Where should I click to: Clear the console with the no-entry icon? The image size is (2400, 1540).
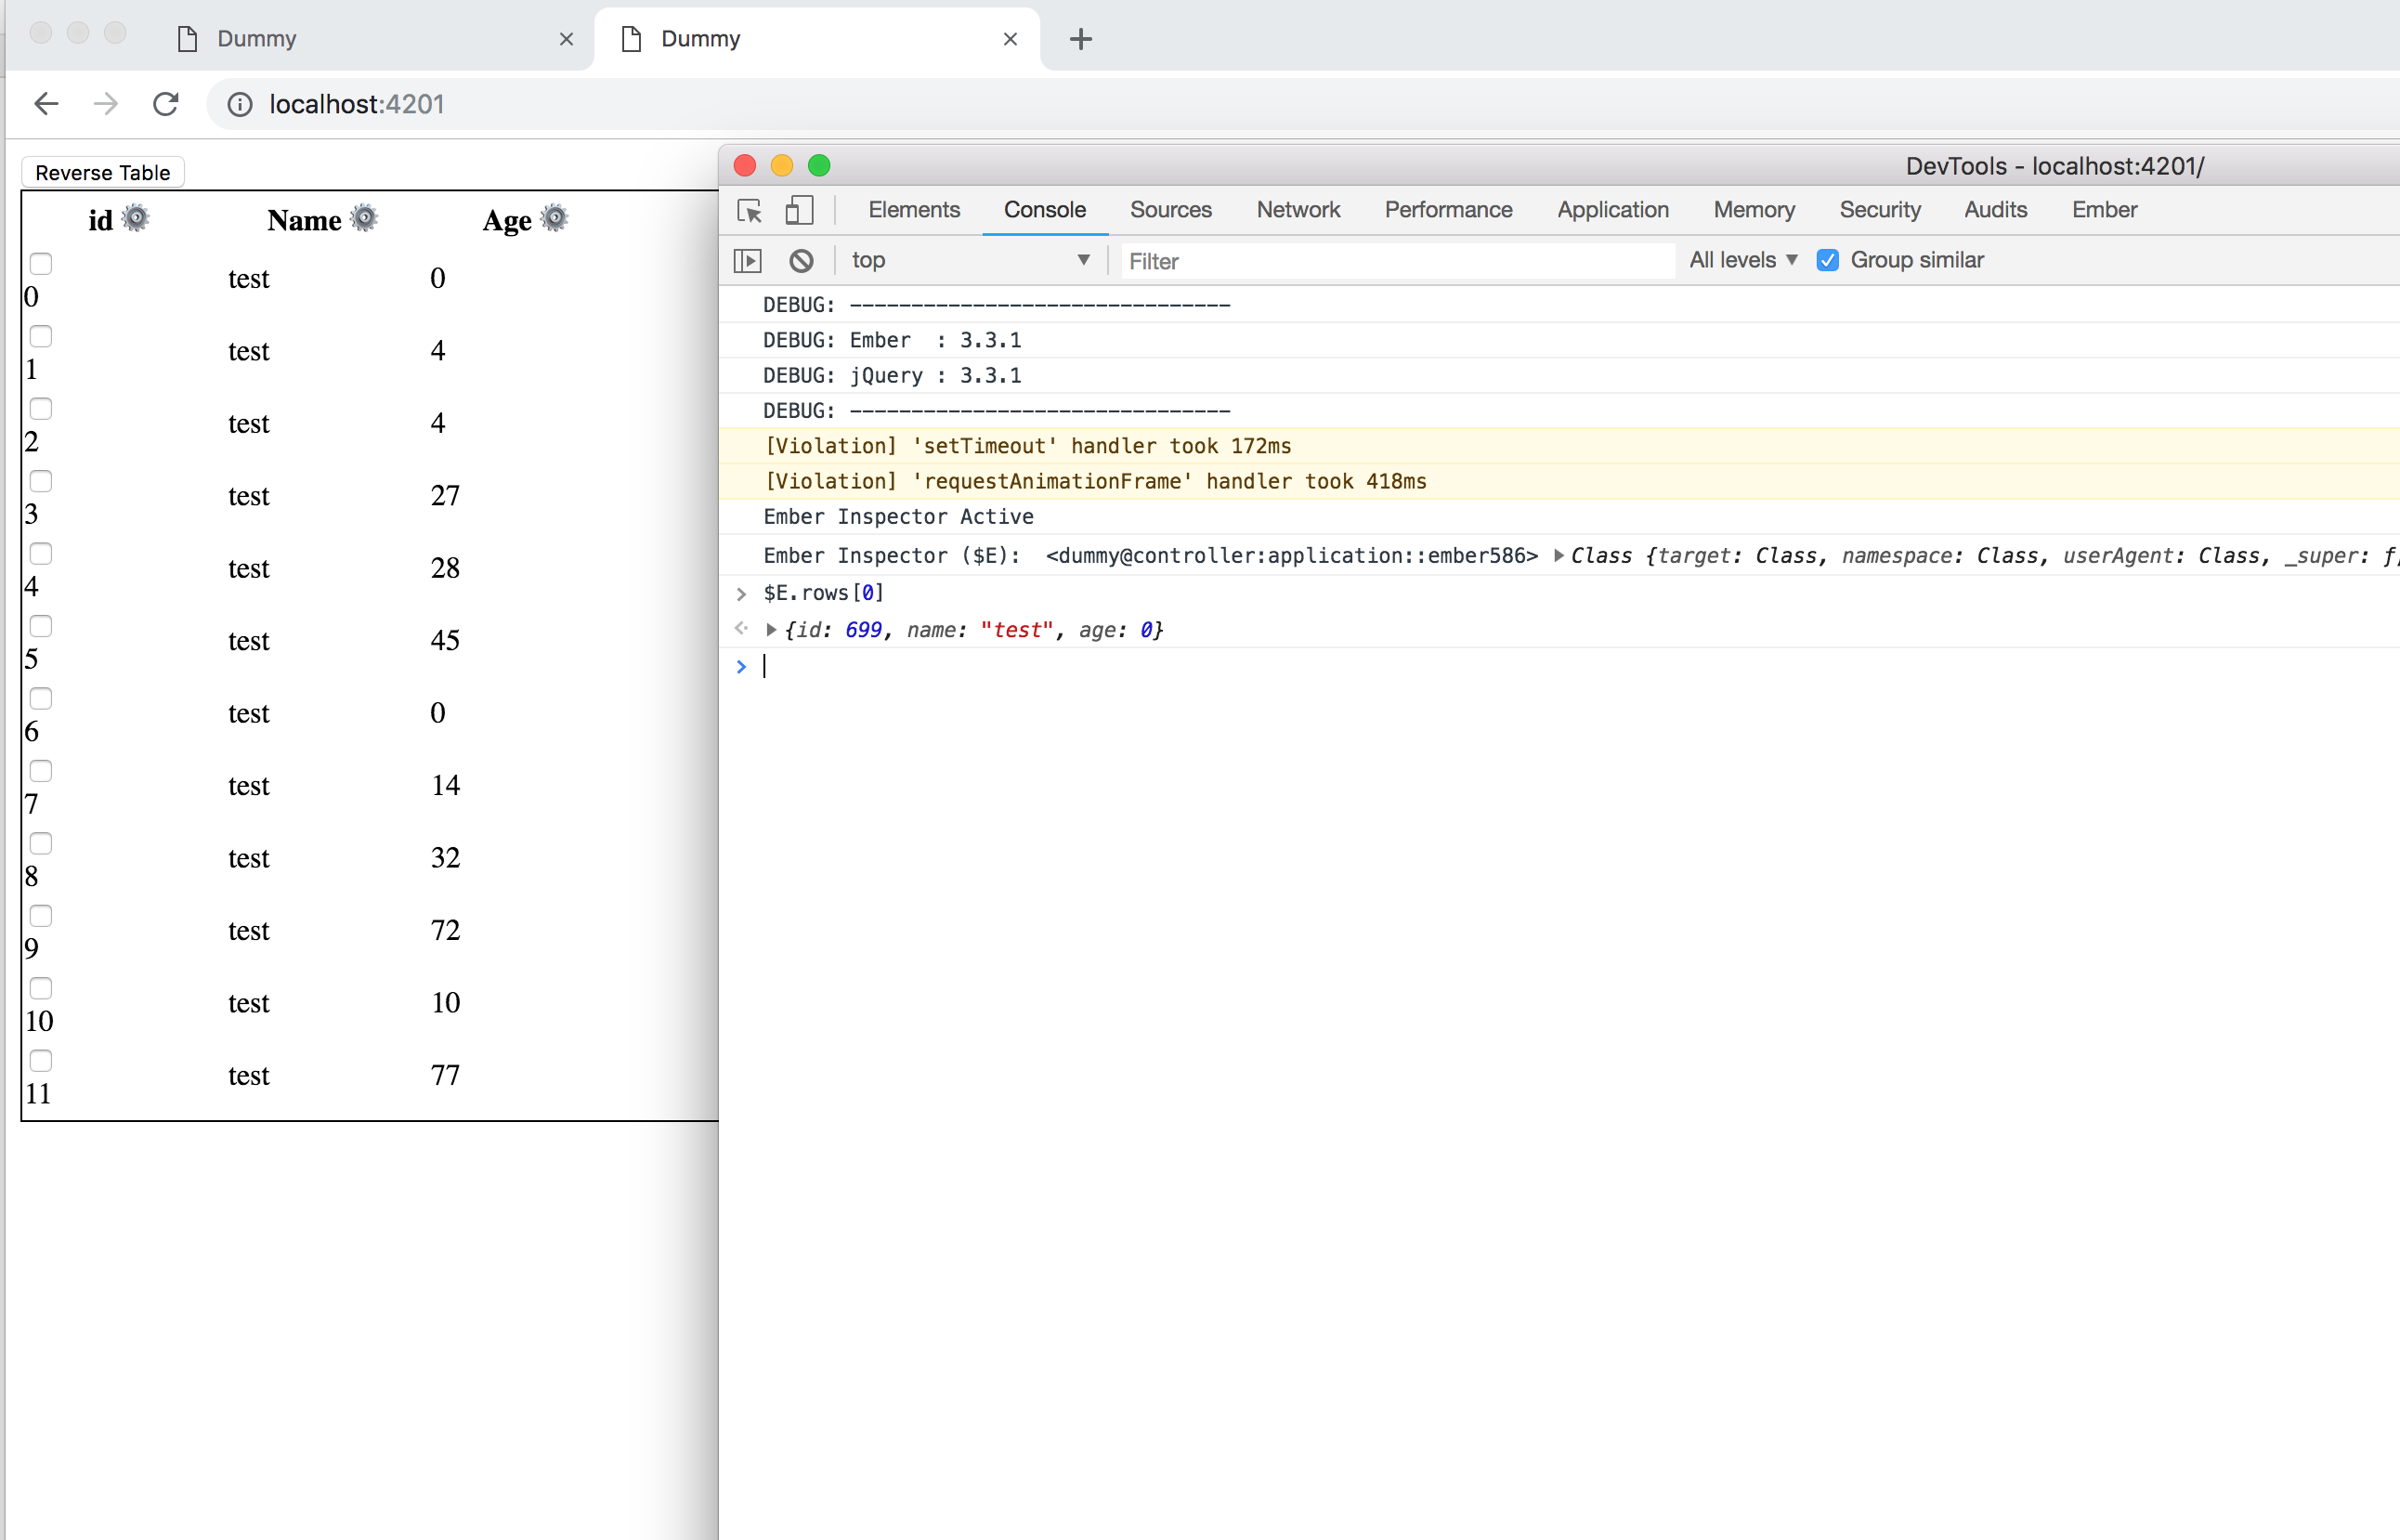tap(801, 260)
